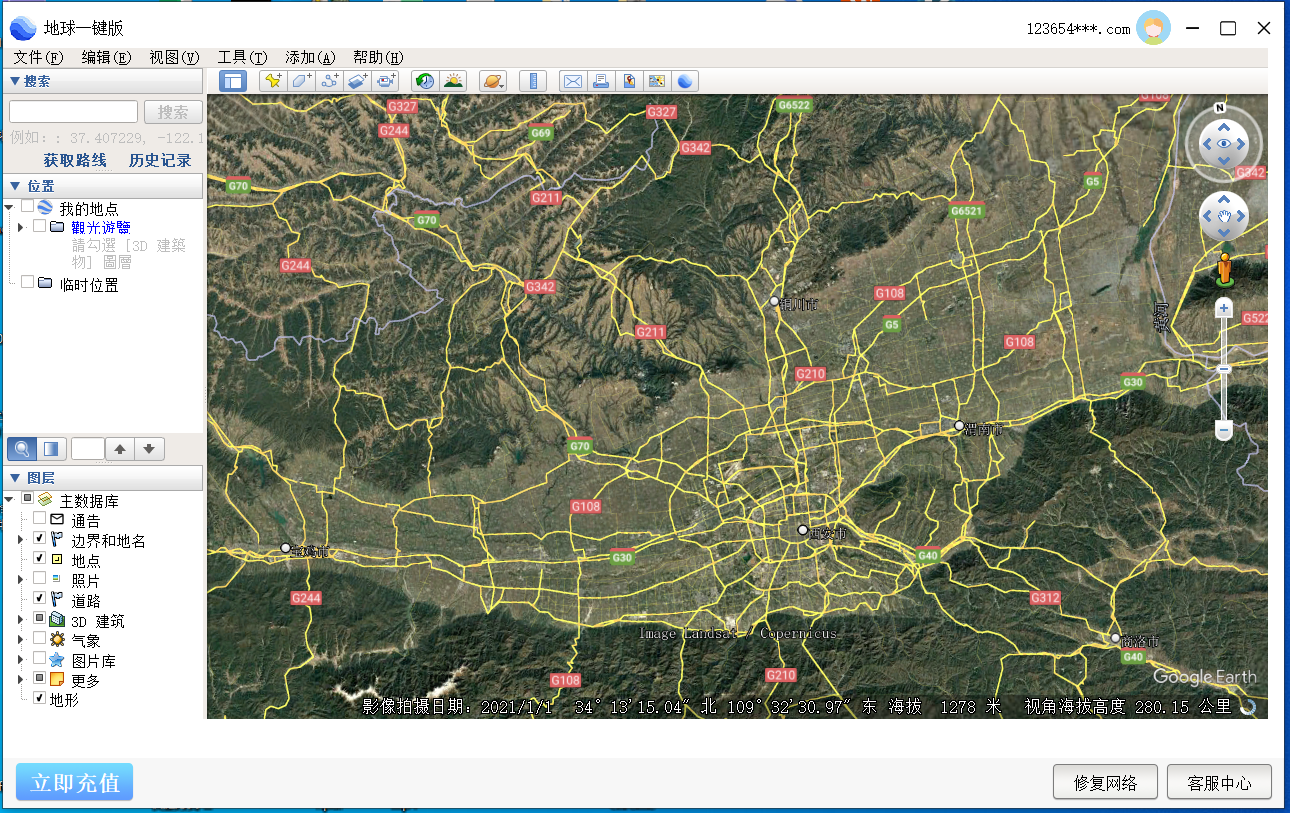Click the small field beside the transparency icon
Viewport: 1290px width, 813px height.
coord(88,449)
